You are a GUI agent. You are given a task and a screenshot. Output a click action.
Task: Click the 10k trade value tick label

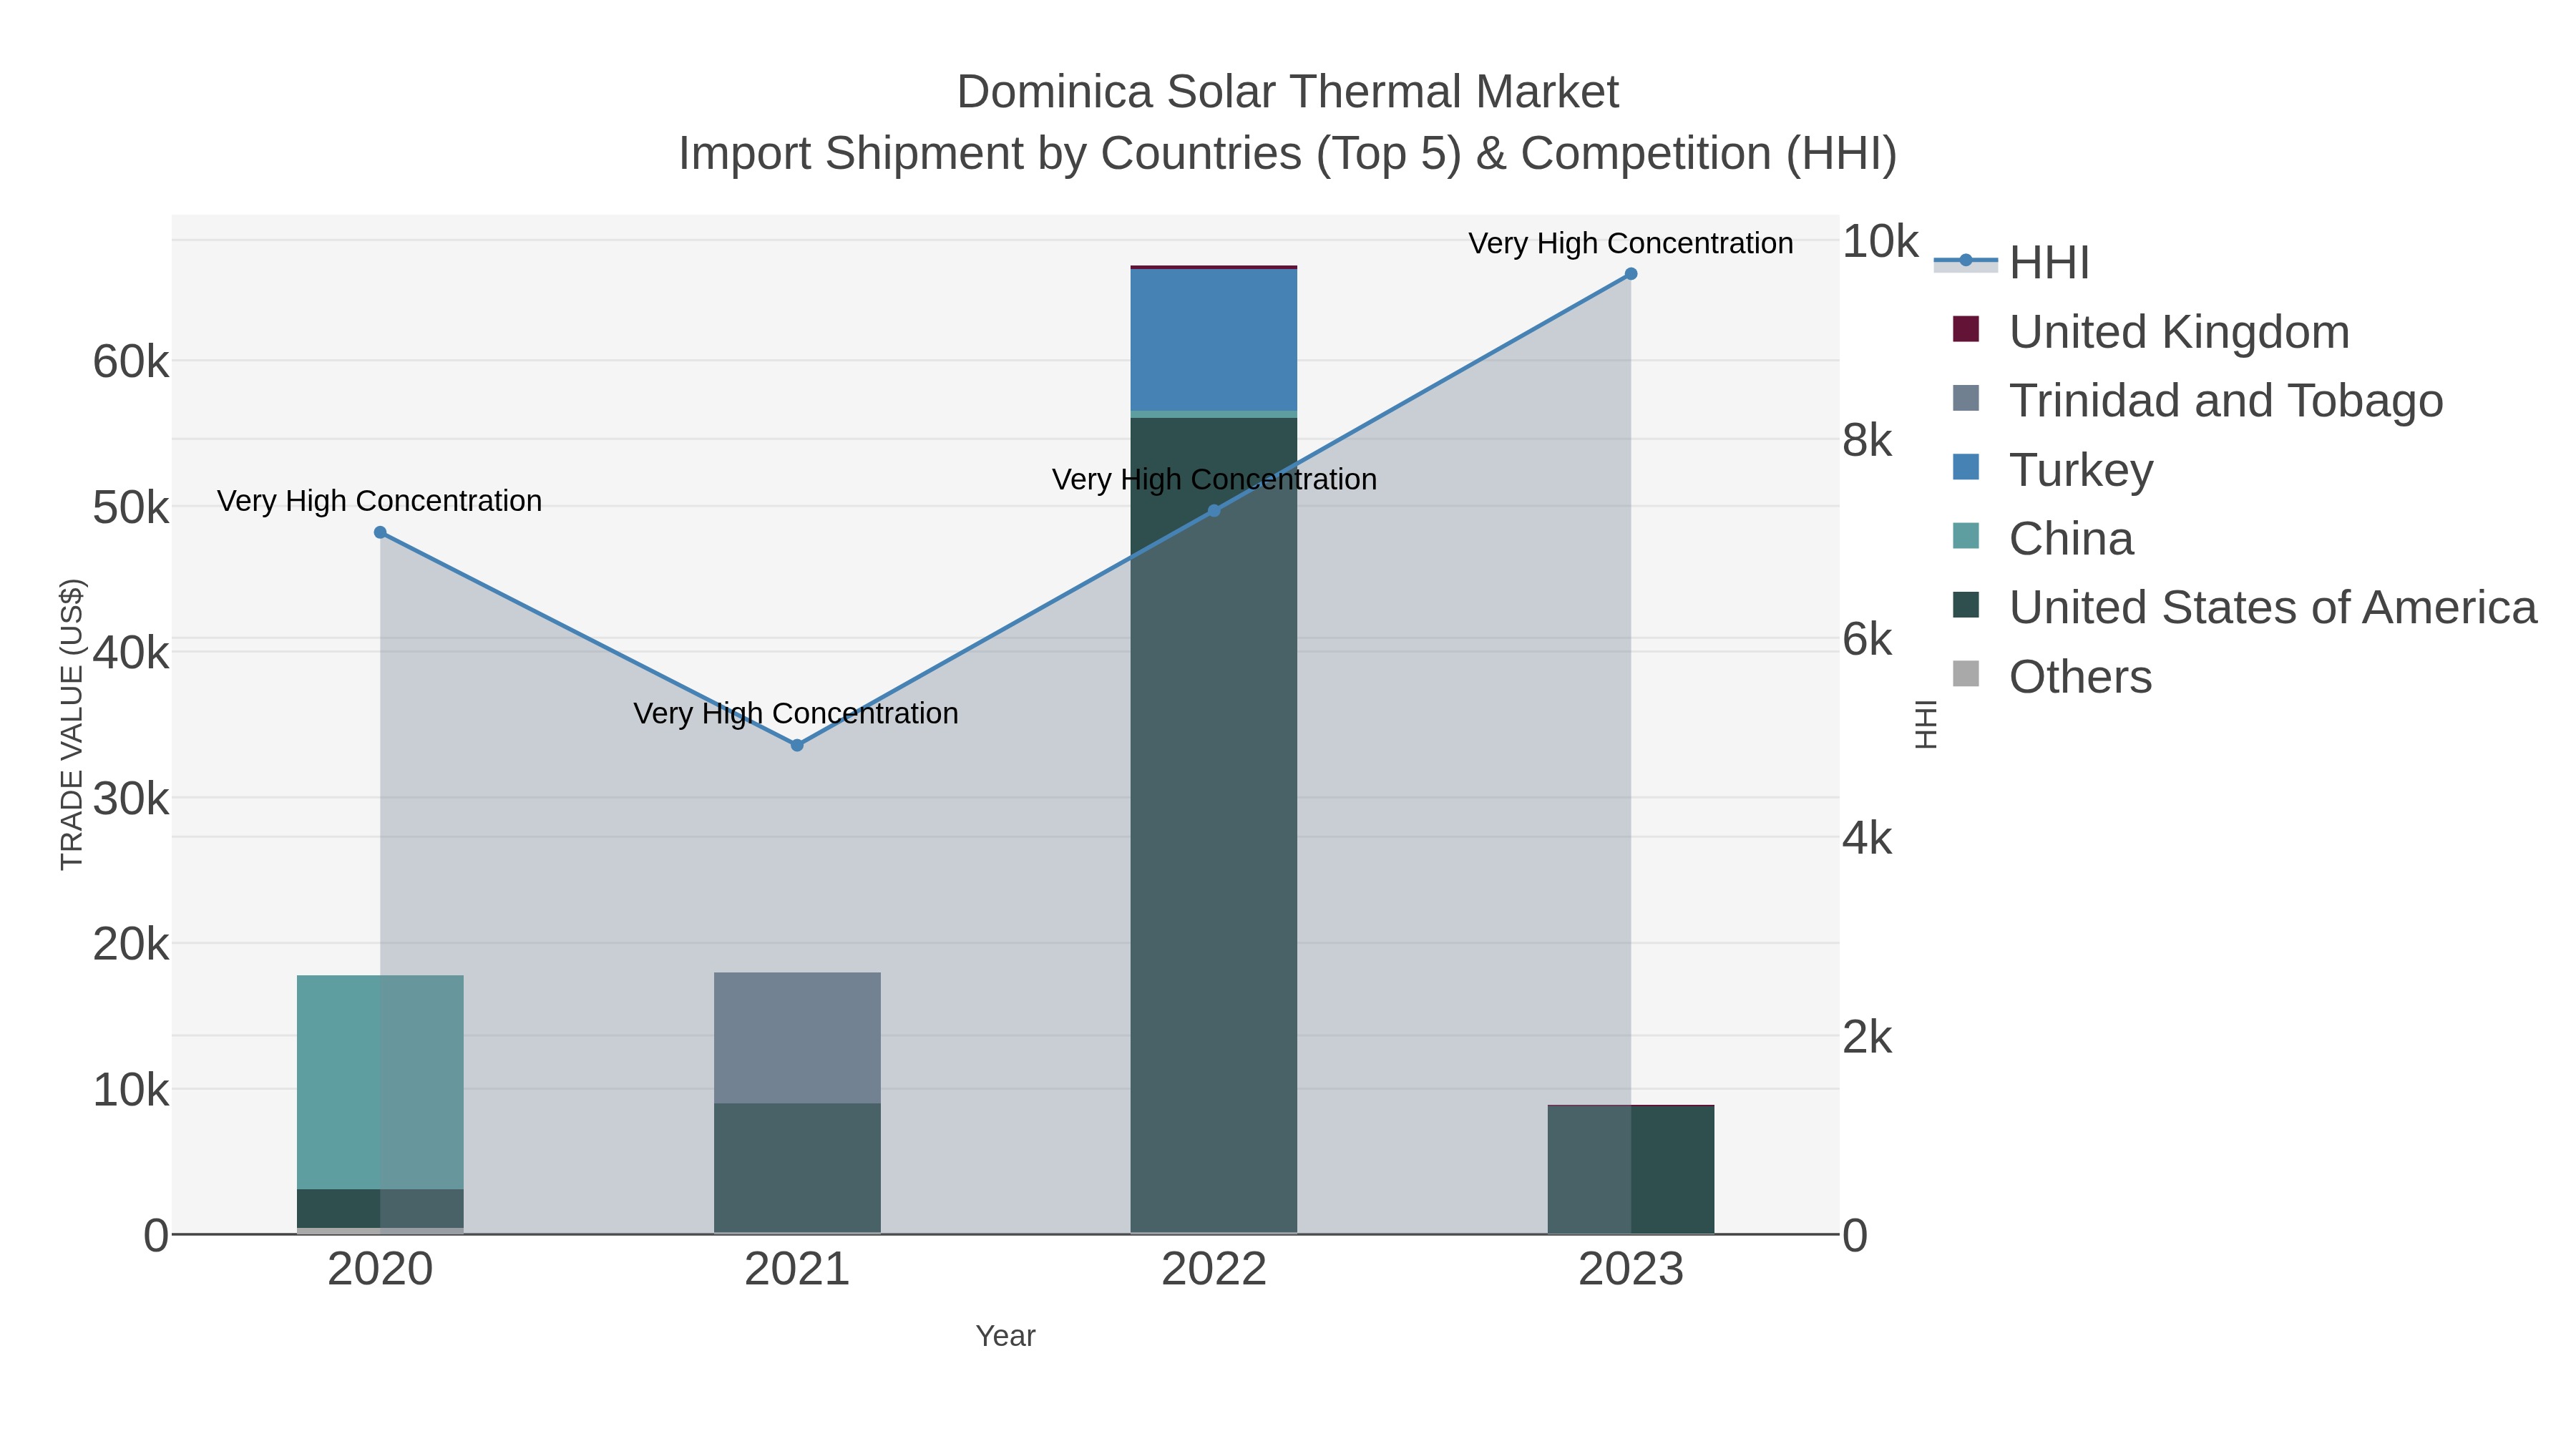[131, 1090]
